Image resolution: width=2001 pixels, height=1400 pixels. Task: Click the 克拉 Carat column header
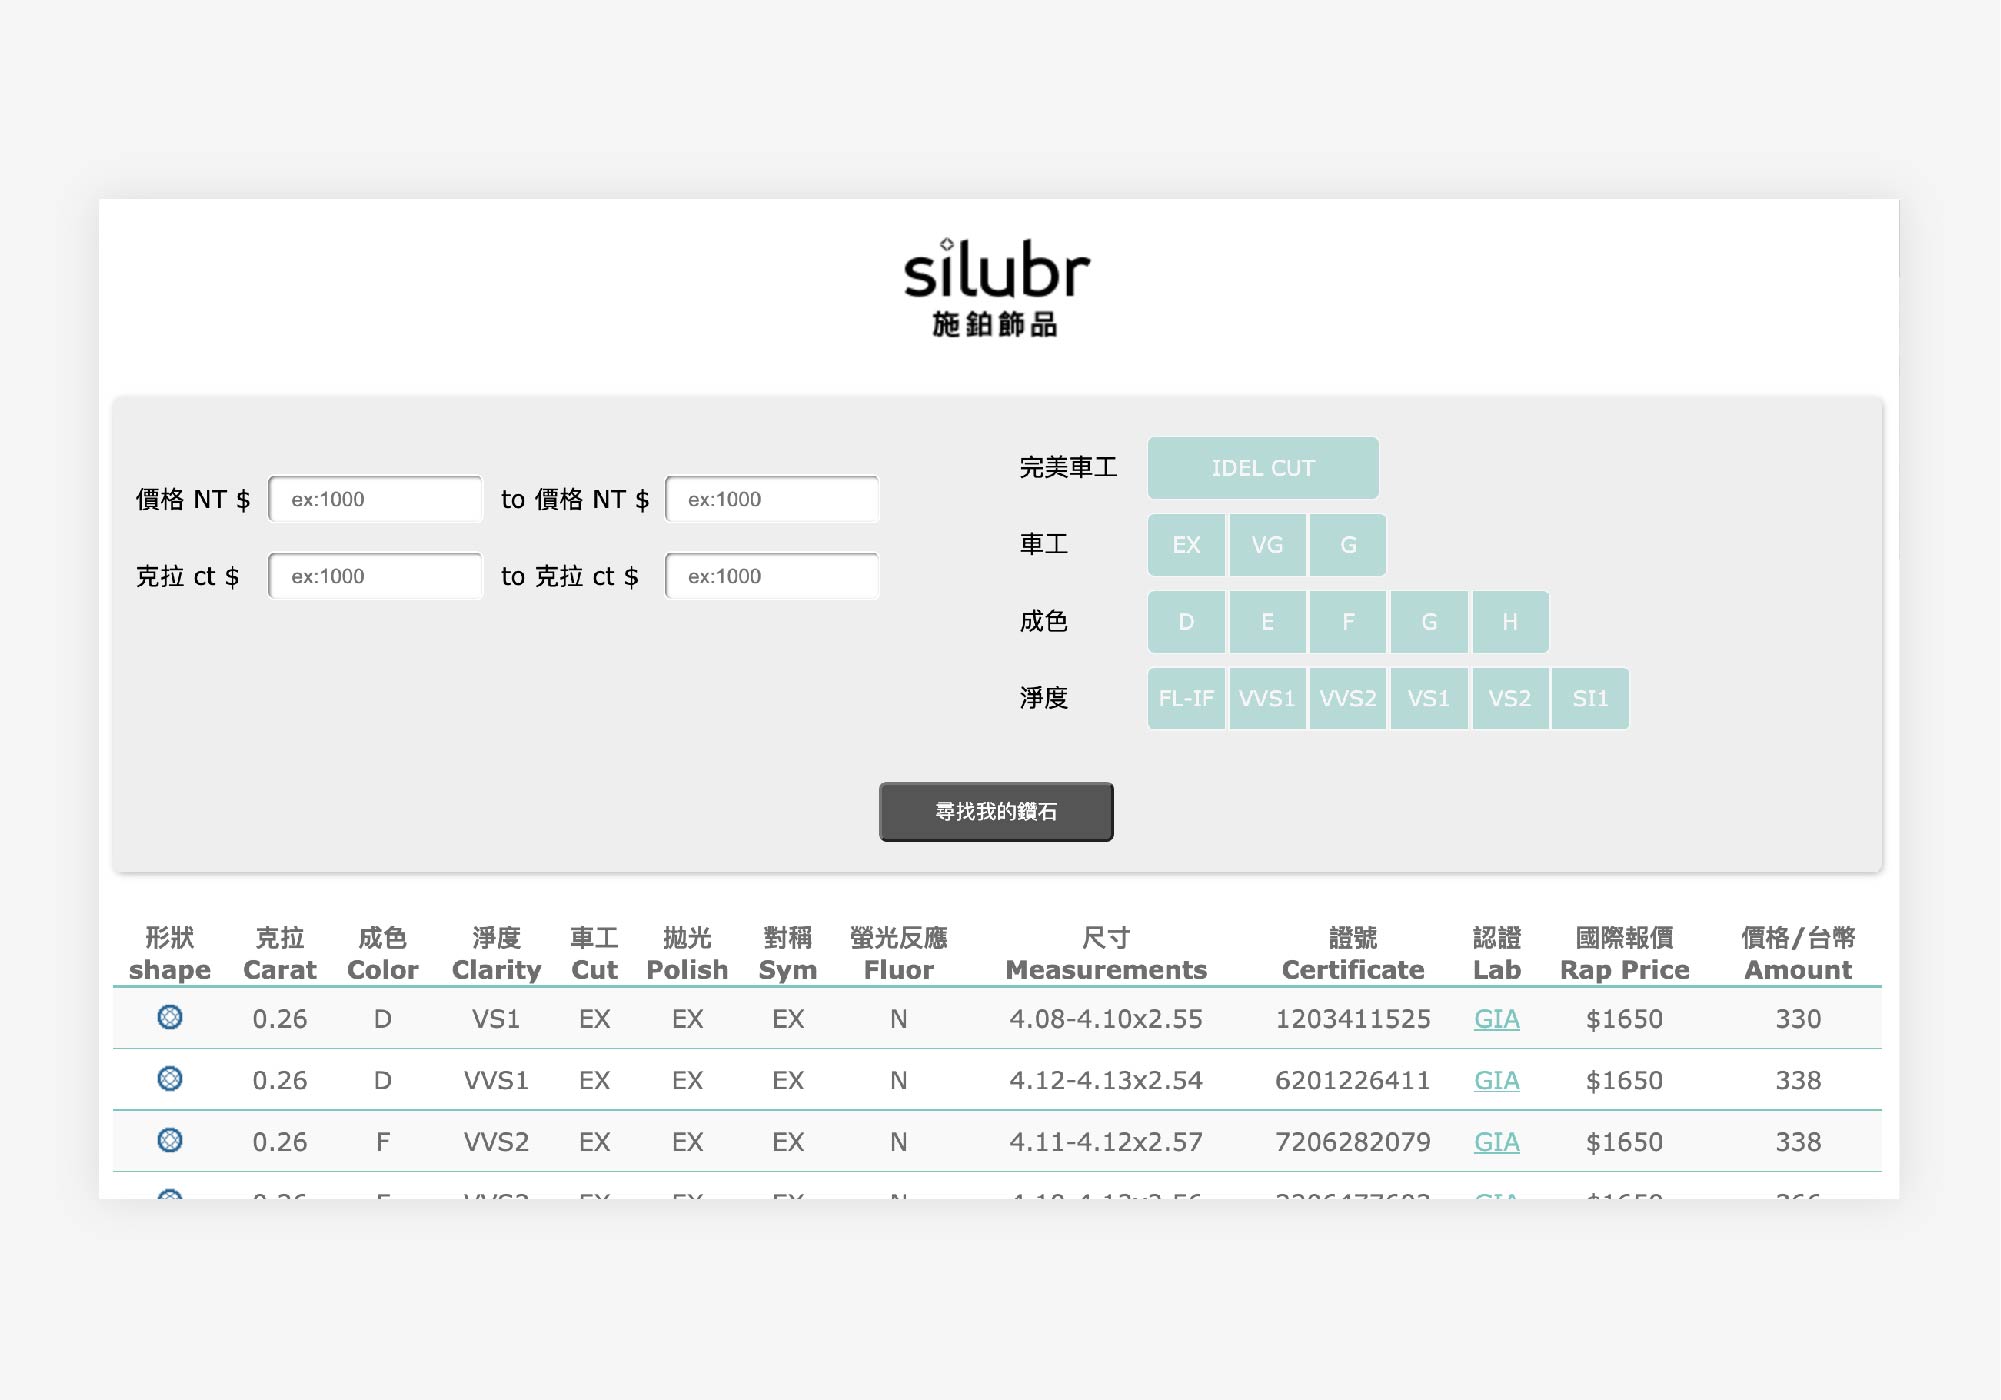coord(279,954)
